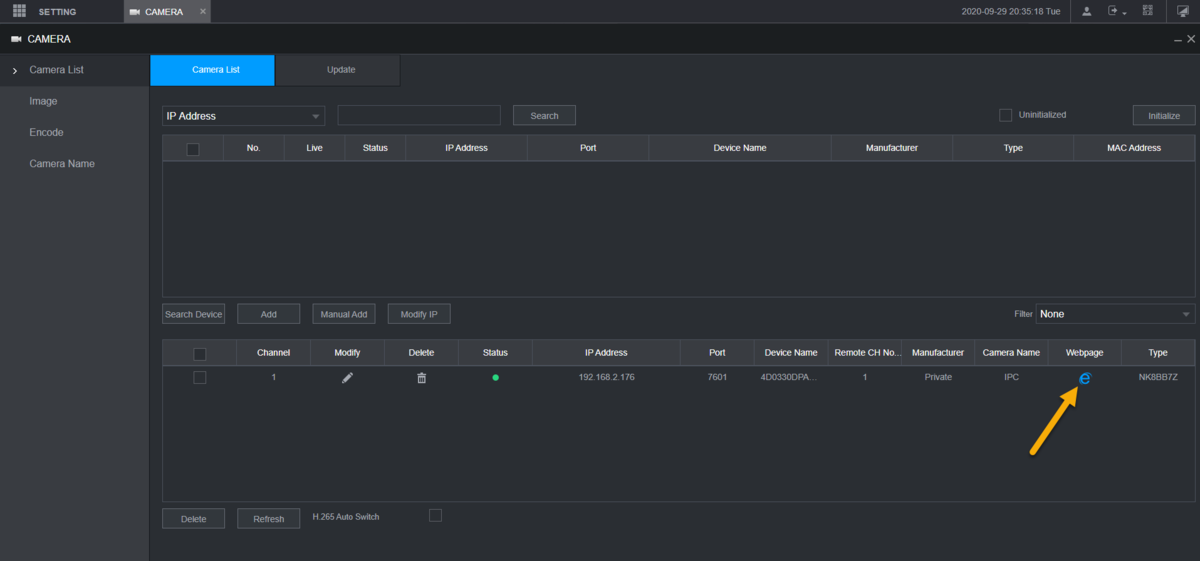Click the user account icon in the top bar
Viewport: 1200px width, 561px height.
click(1086, 11)
